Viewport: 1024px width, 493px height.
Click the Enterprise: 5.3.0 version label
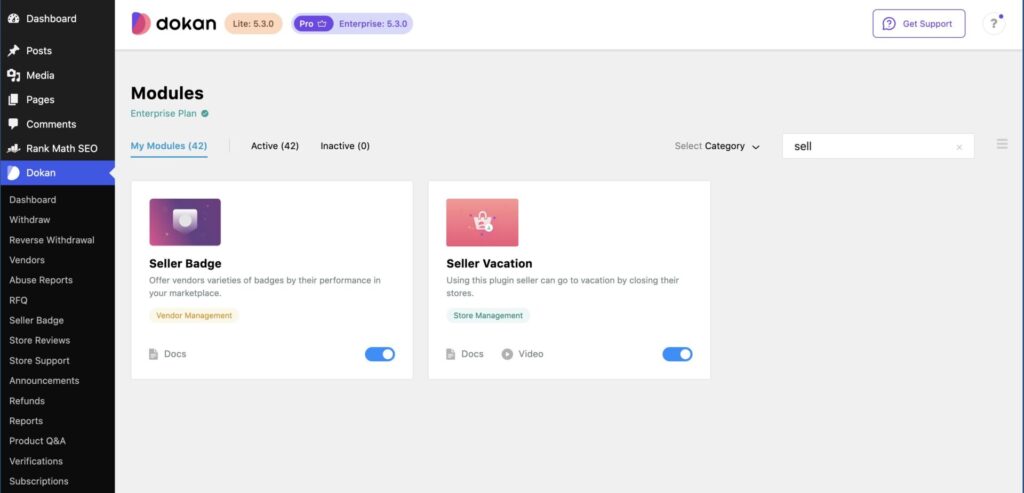(x=373, y=24)
